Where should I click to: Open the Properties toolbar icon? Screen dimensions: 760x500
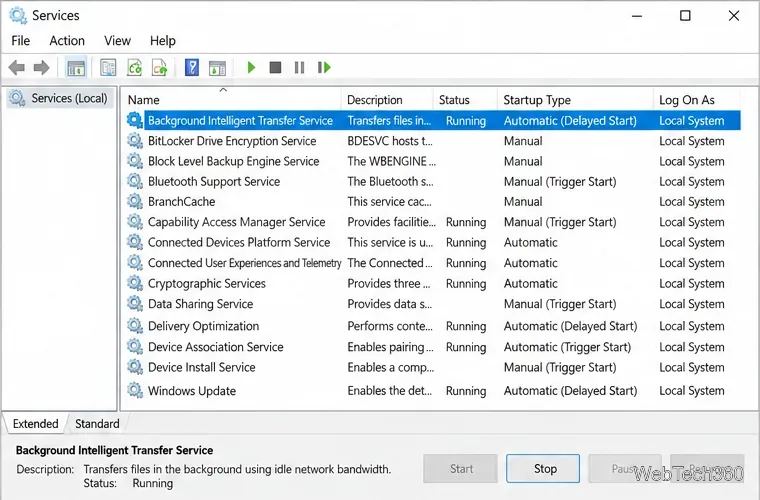(x=108, y=68)
